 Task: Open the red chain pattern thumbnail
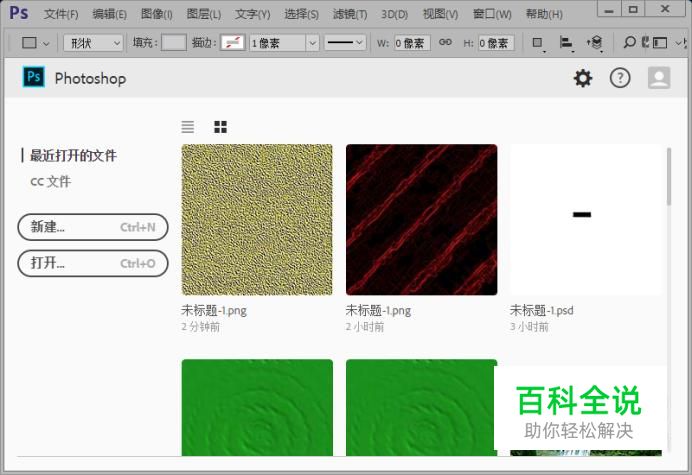(421, 219)
